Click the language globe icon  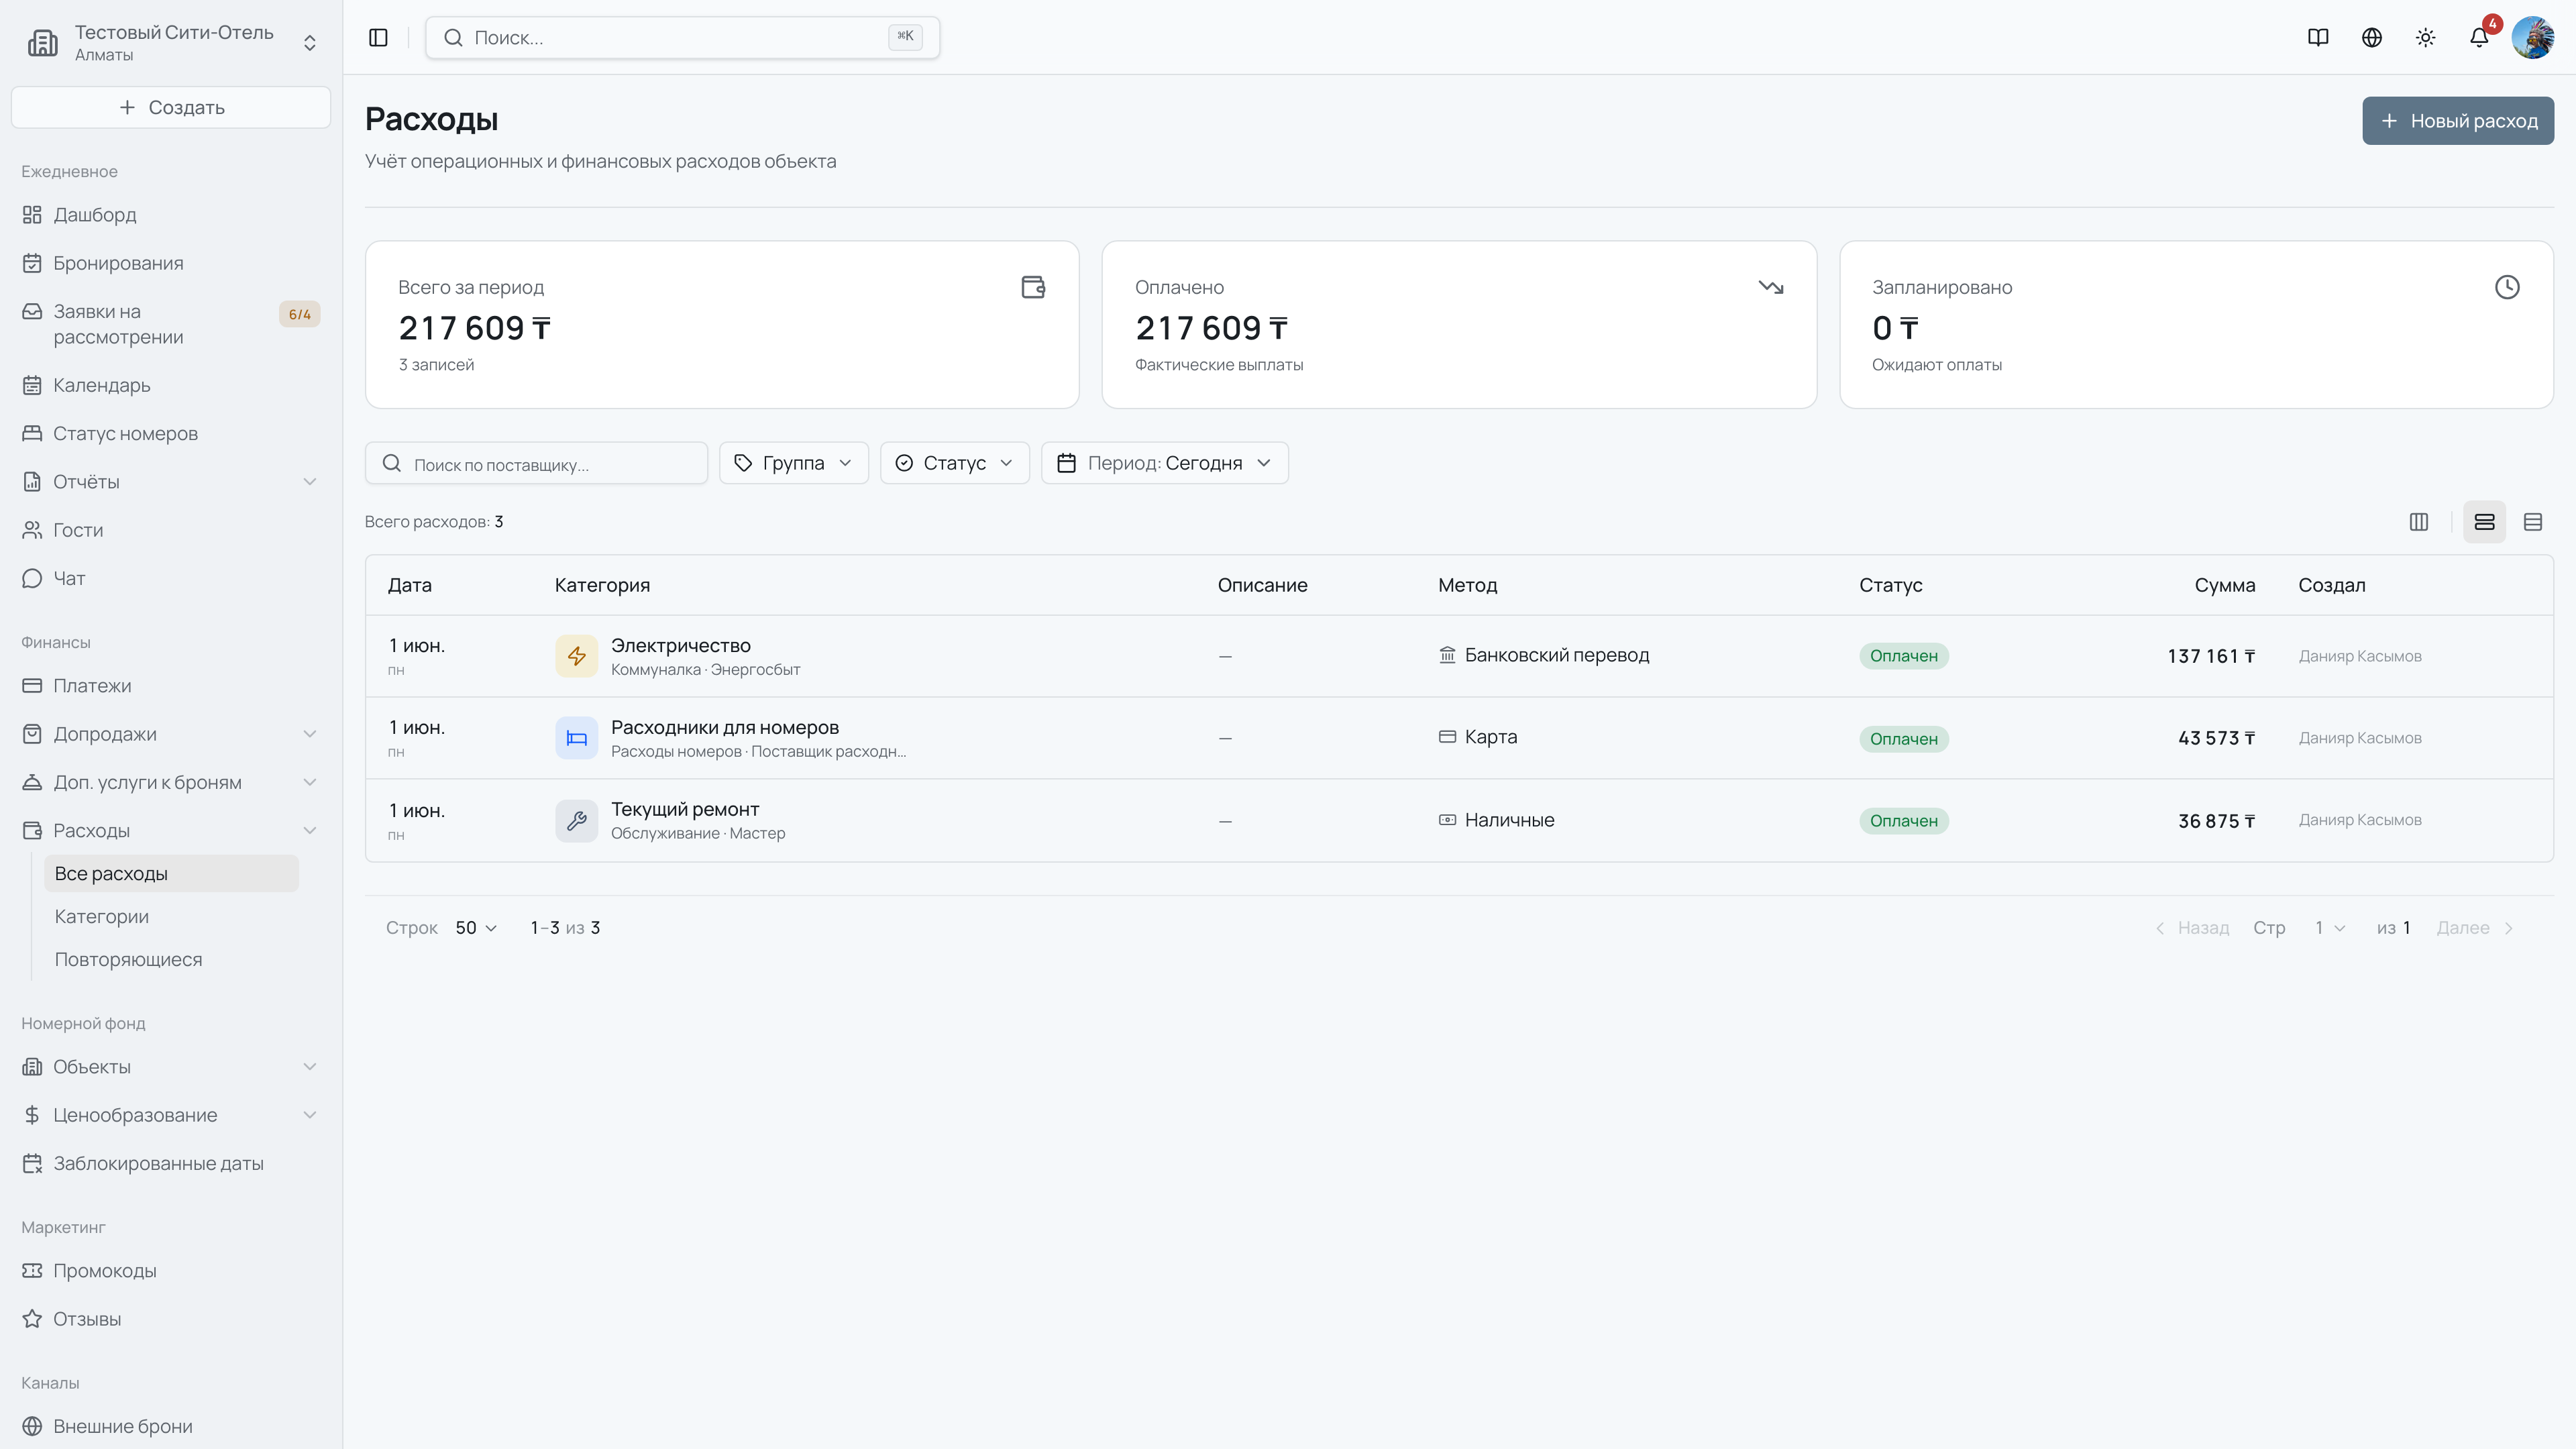click(2372, 38)
